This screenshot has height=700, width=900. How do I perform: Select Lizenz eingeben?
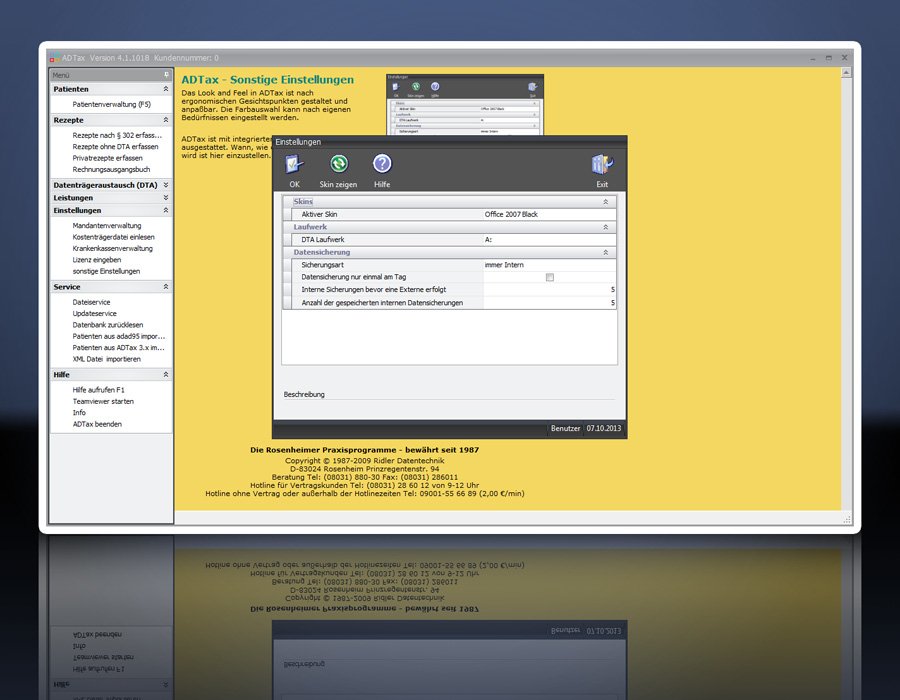96,260
